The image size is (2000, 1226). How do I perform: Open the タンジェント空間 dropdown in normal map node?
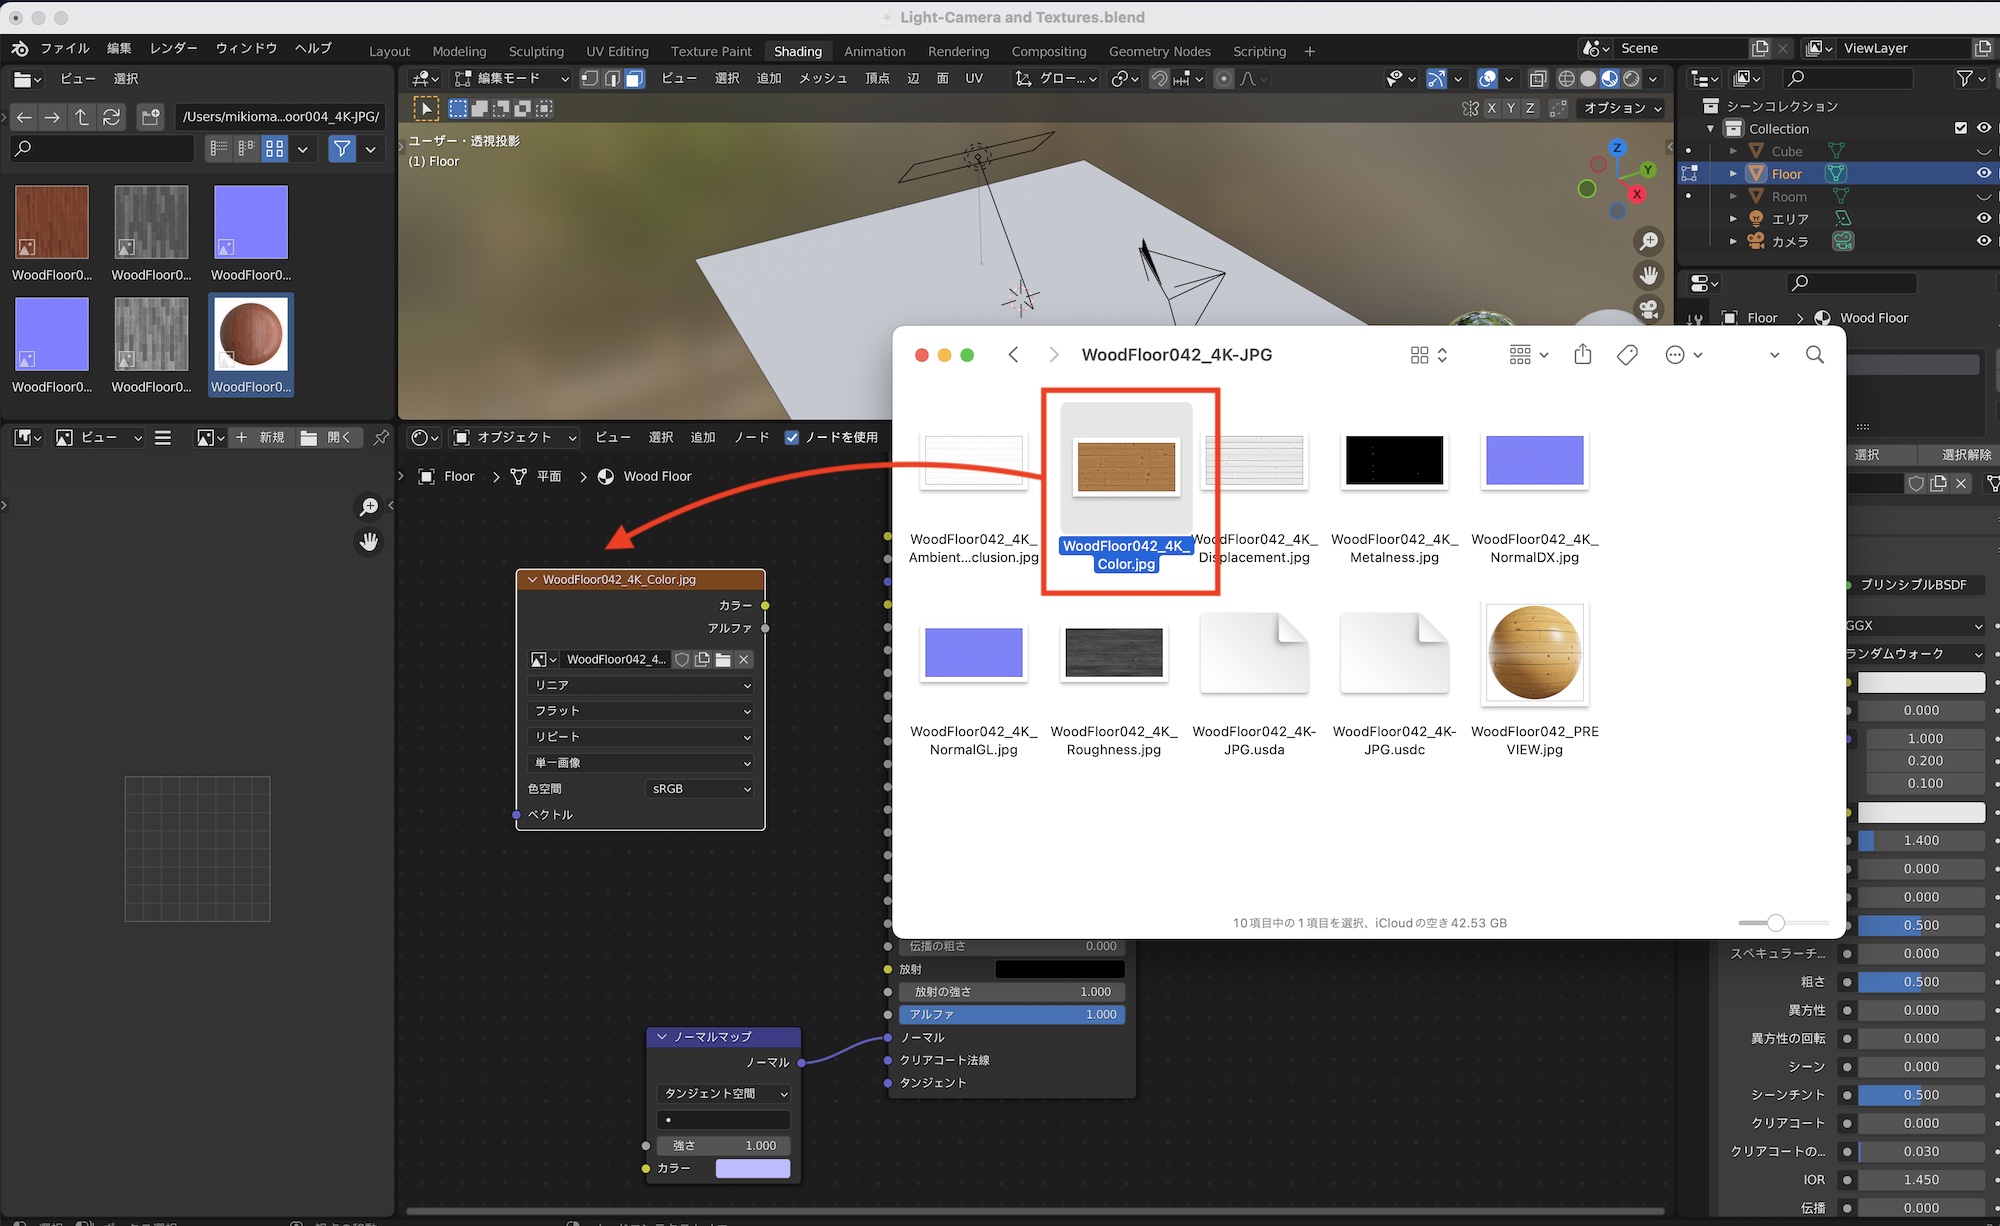724,1094
